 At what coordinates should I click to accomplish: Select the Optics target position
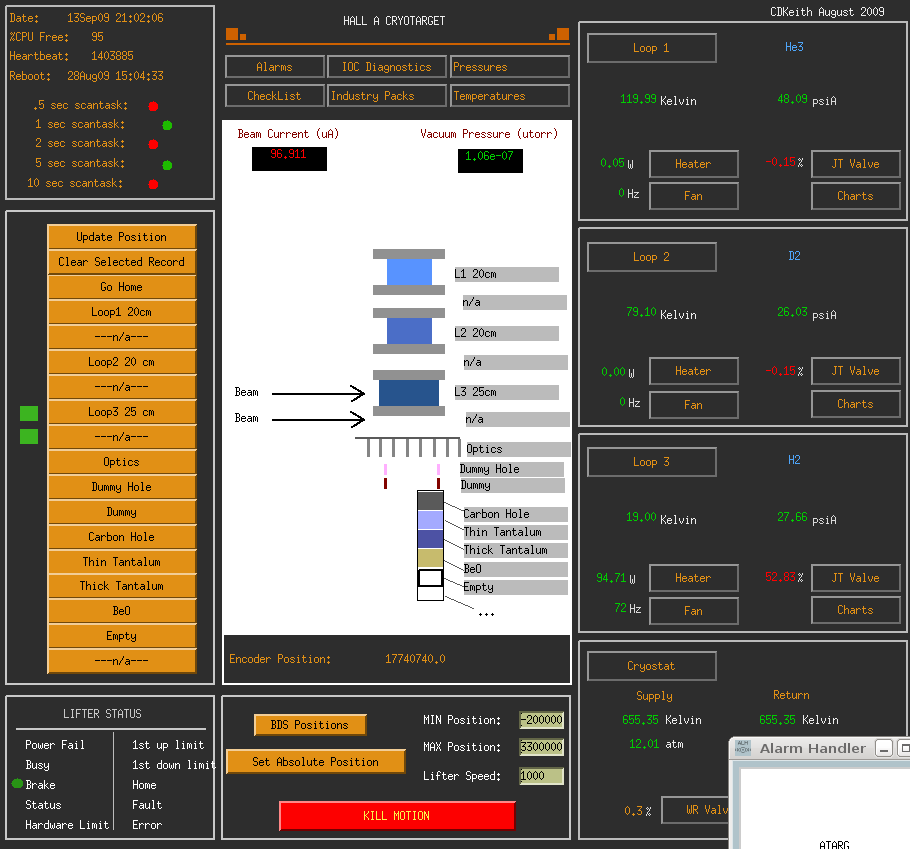point(122,461)
